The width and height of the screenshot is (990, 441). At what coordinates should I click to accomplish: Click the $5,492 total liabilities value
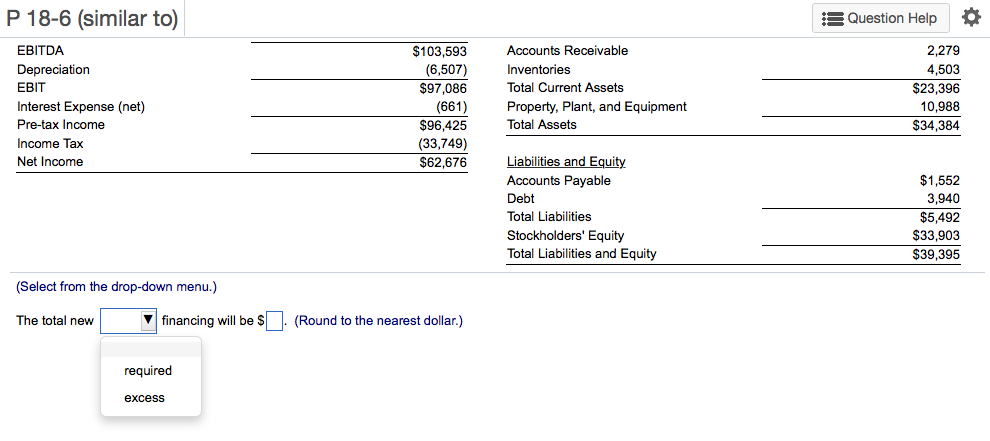coord(939,218)
